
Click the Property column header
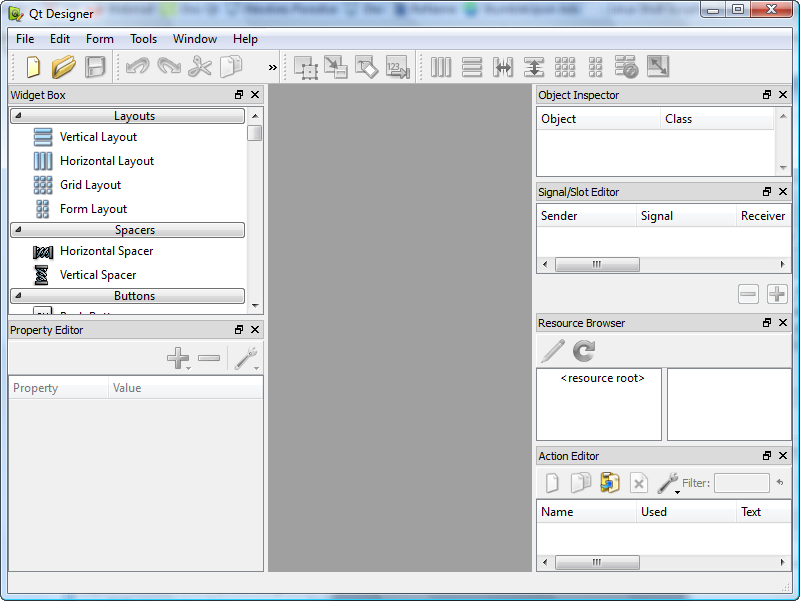point(58,388)
